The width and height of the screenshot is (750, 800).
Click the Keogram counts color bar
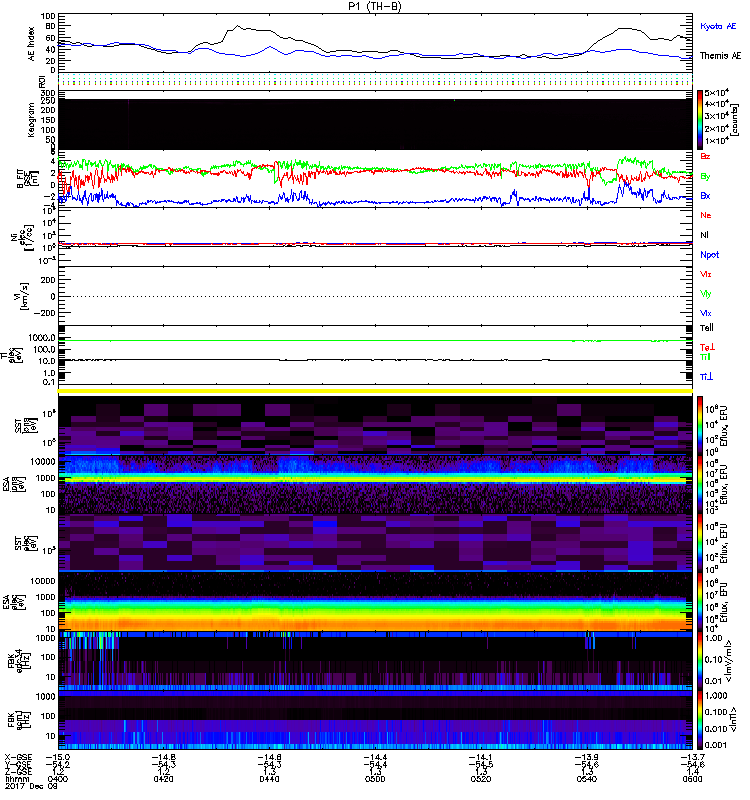[701, 120]
